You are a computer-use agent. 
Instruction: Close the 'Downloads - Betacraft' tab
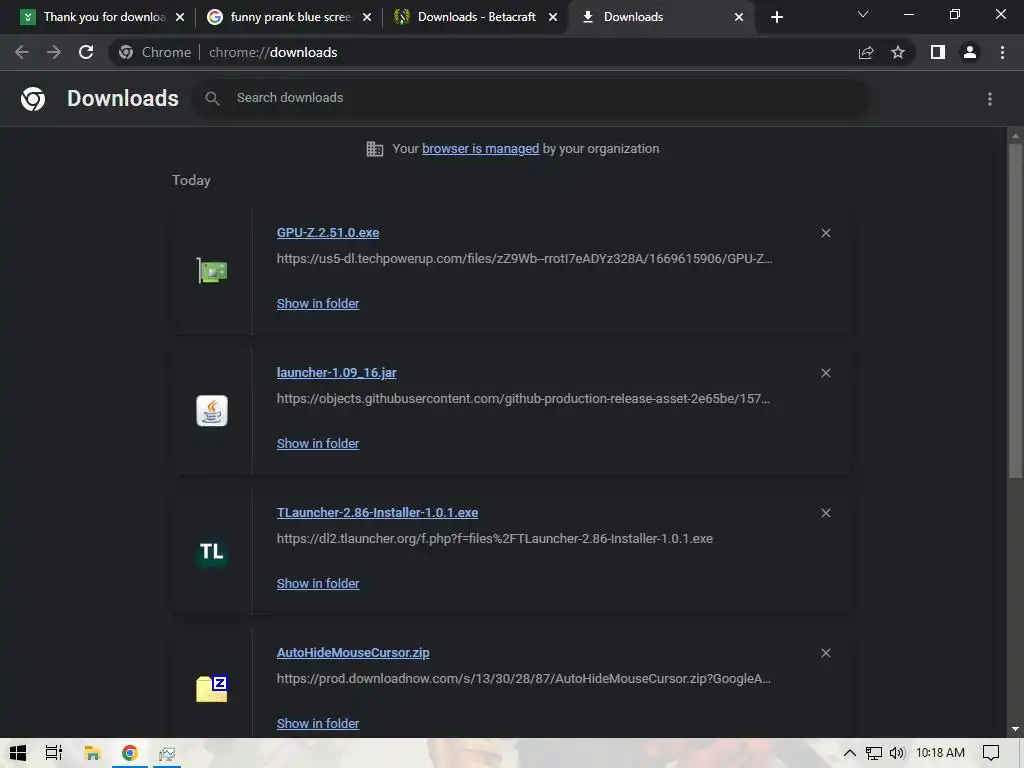pos(552,17)
